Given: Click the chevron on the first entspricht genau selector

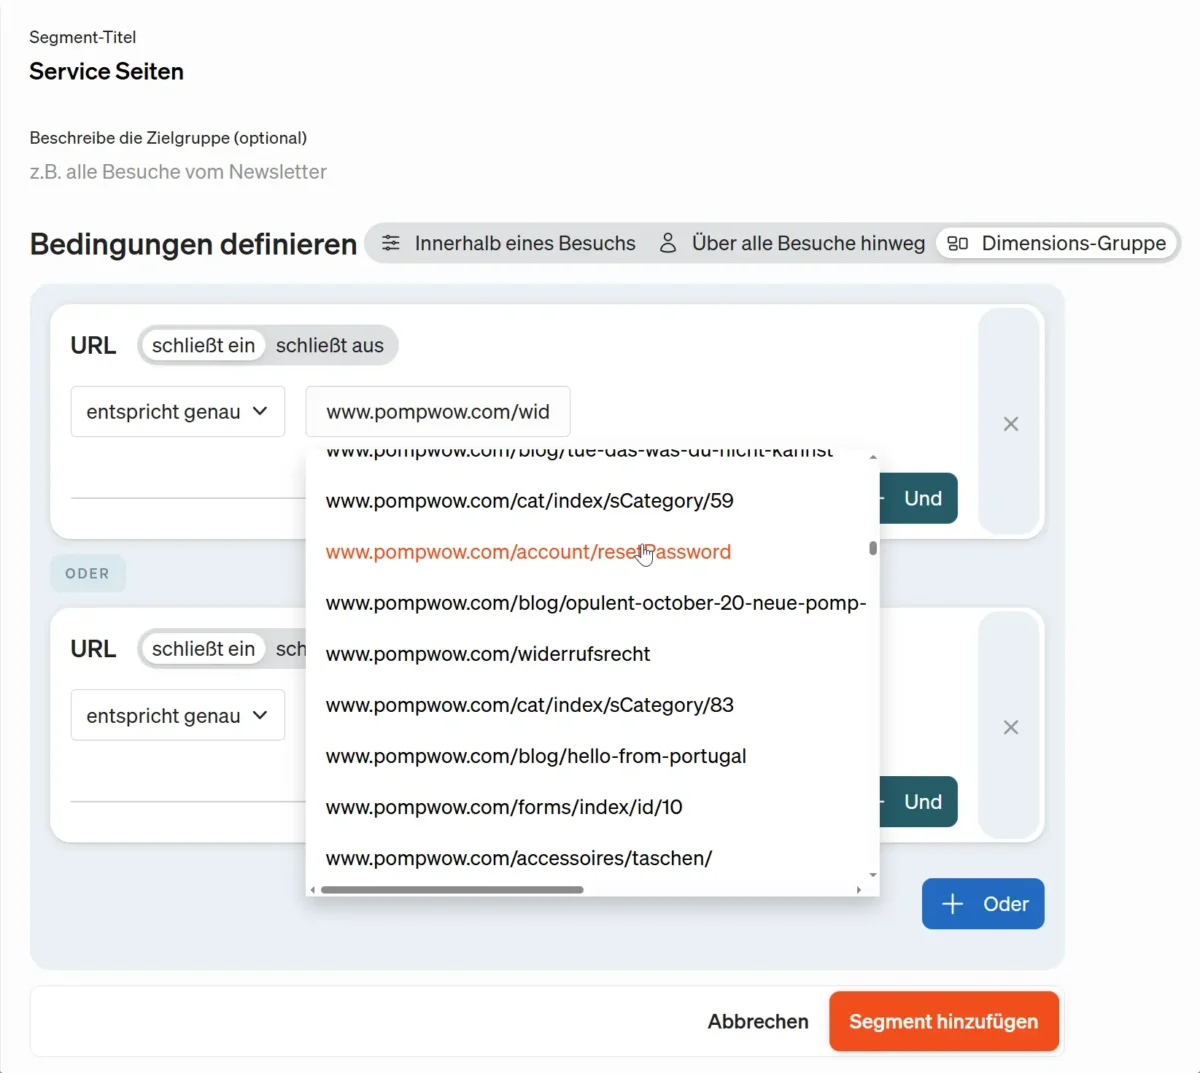Looking at the screenshot, I should tap(262, 411).
